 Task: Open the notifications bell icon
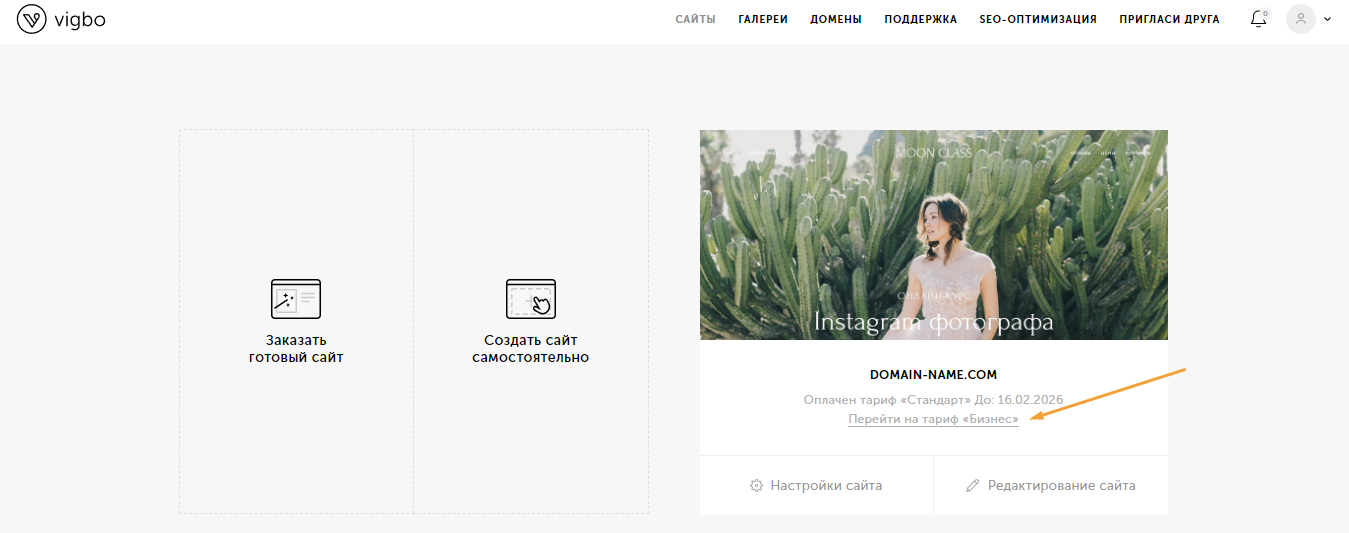click(x=1259, y=19)
